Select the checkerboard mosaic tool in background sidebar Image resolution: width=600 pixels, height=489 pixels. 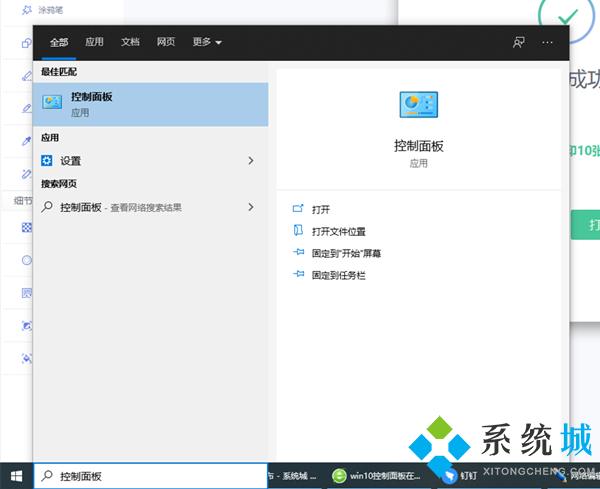(x=27, y=228)
